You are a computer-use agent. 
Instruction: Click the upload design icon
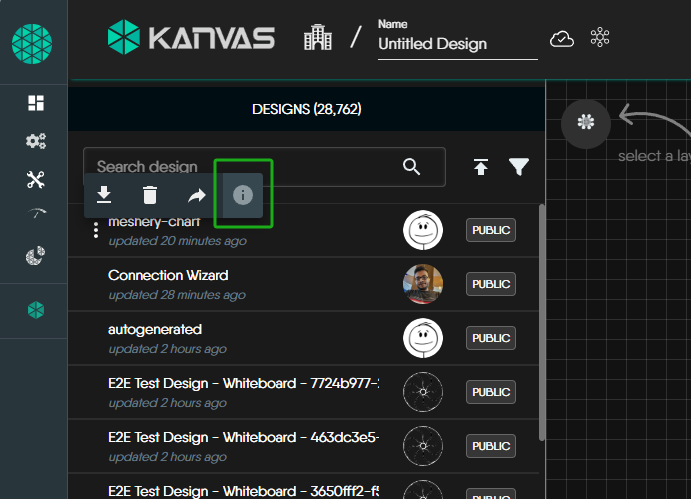click(481, 167)
